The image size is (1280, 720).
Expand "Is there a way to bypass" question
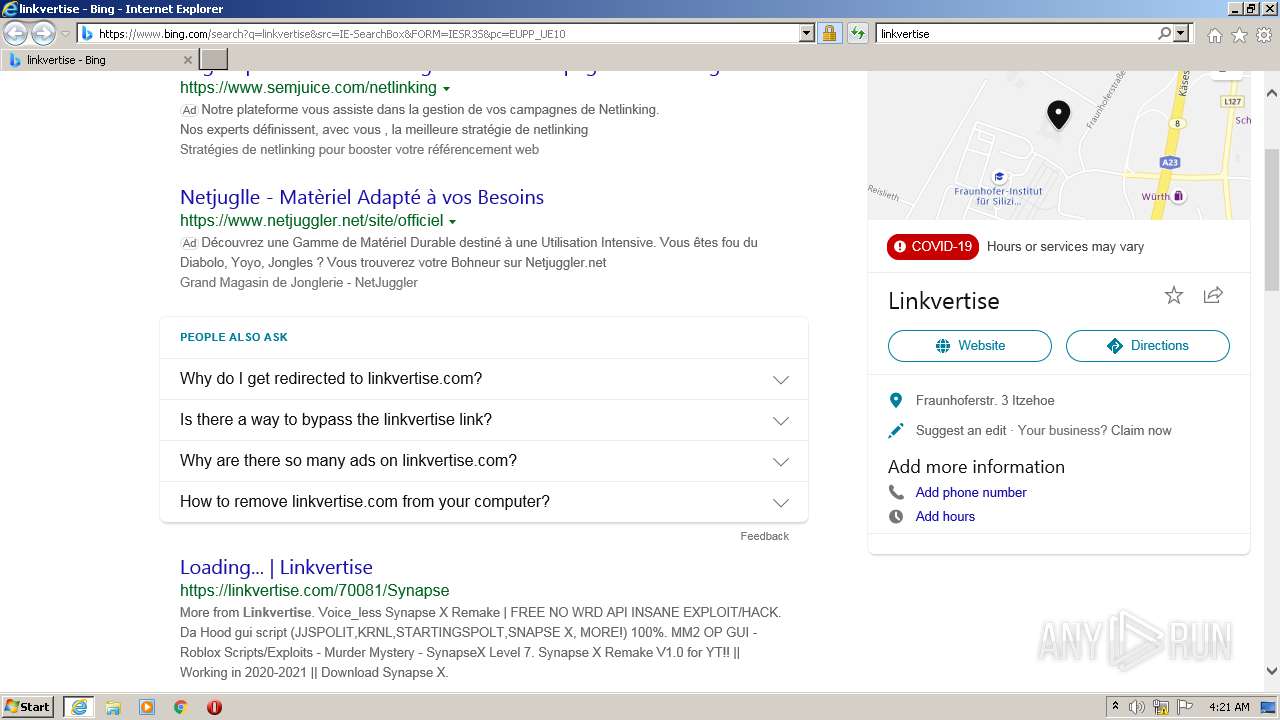tap(484, 420)
